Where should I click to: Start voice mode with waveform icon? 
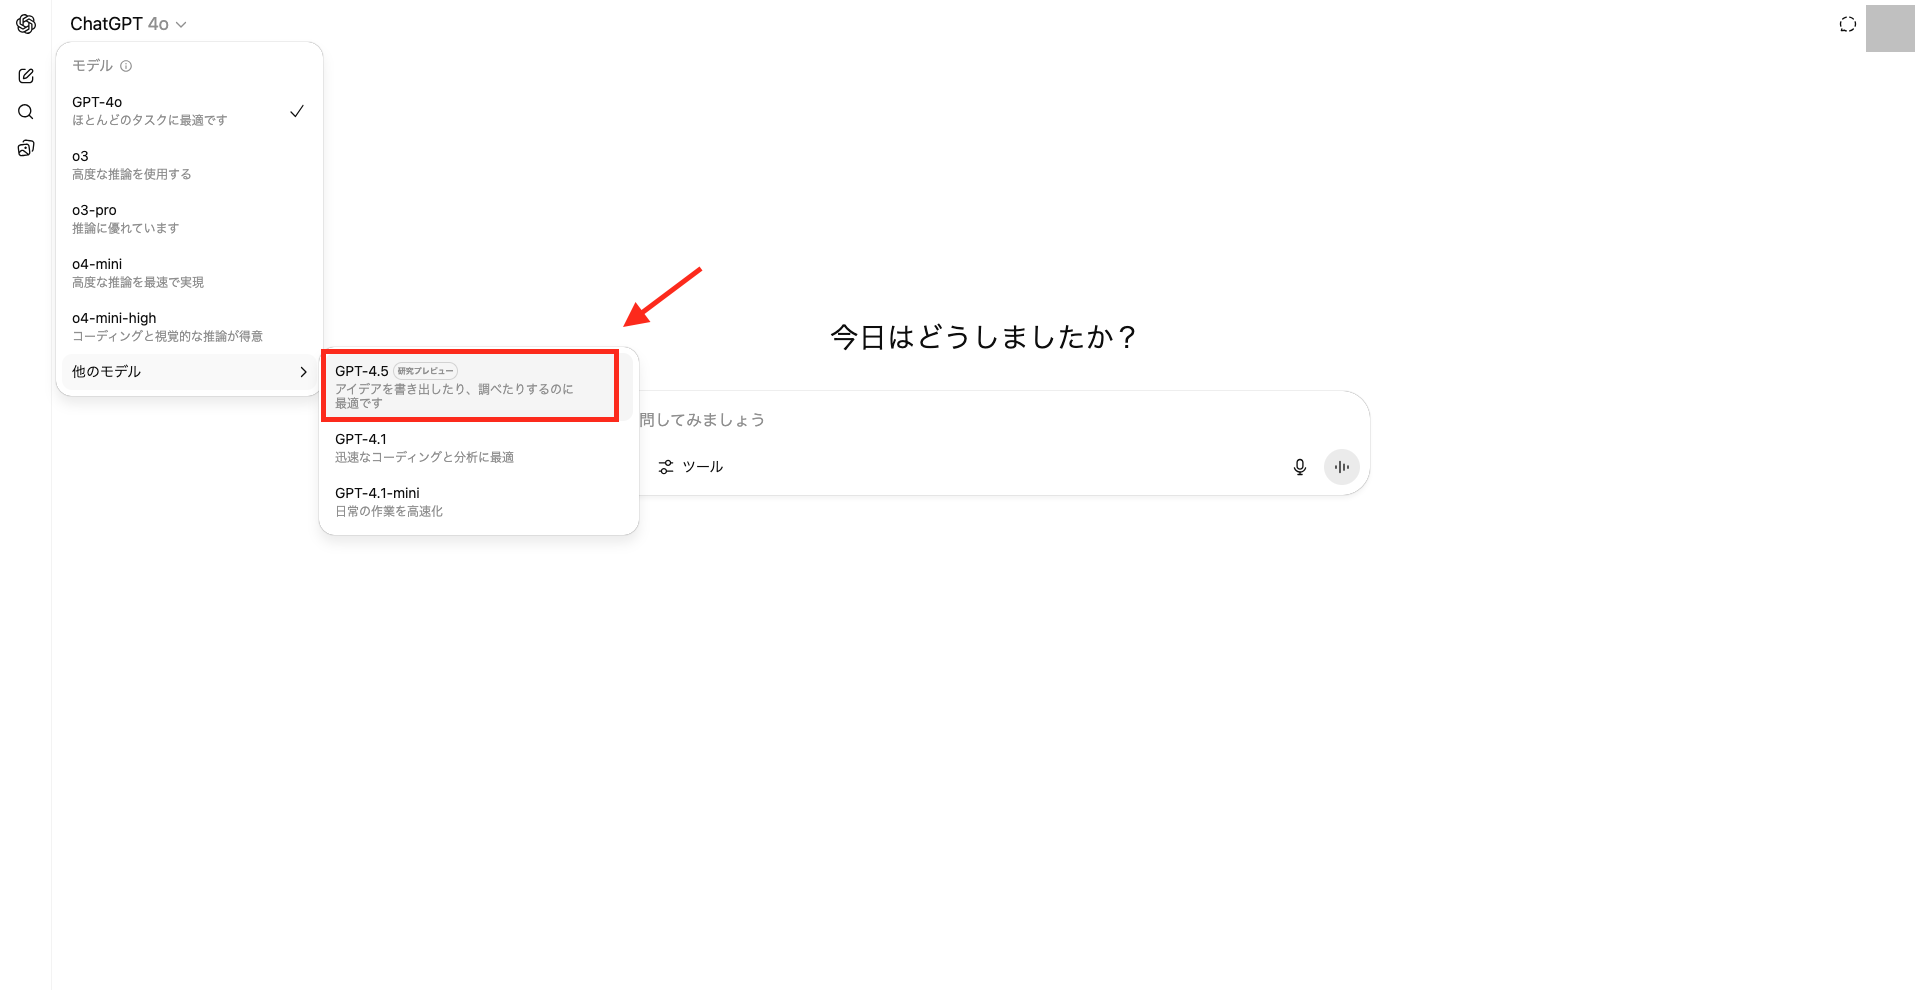pos(1341,467)
